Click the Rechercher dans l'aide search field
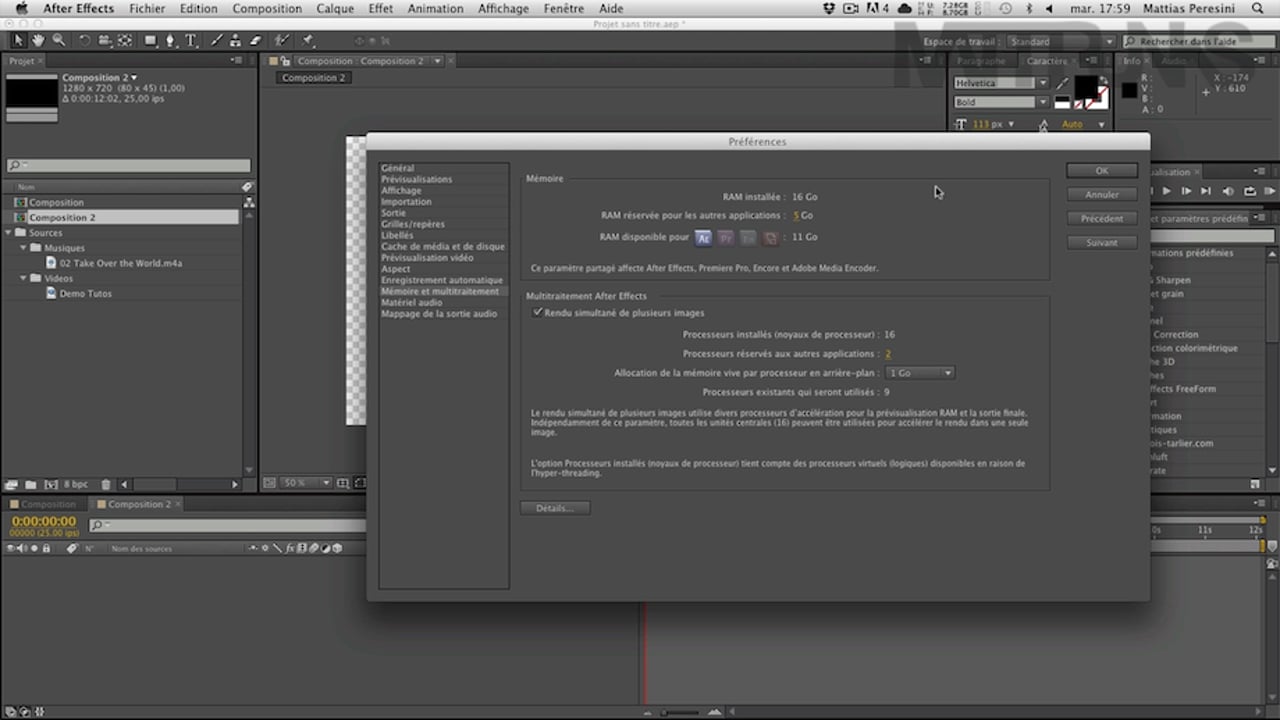 (1196, 42)
